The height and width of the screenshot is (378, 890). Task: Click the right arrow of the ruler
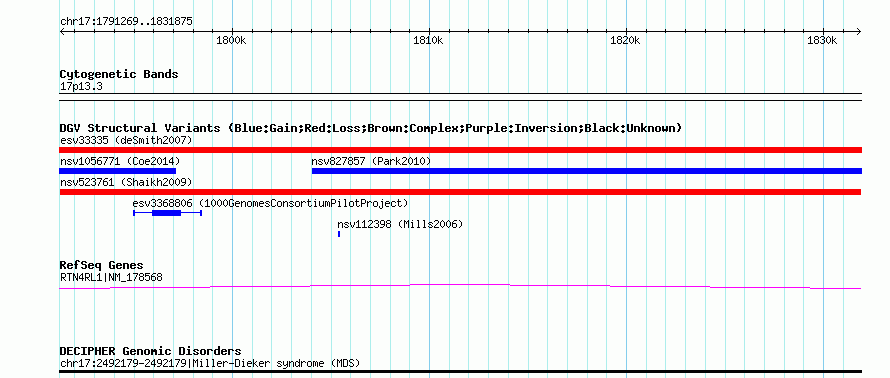click(858, 31)
